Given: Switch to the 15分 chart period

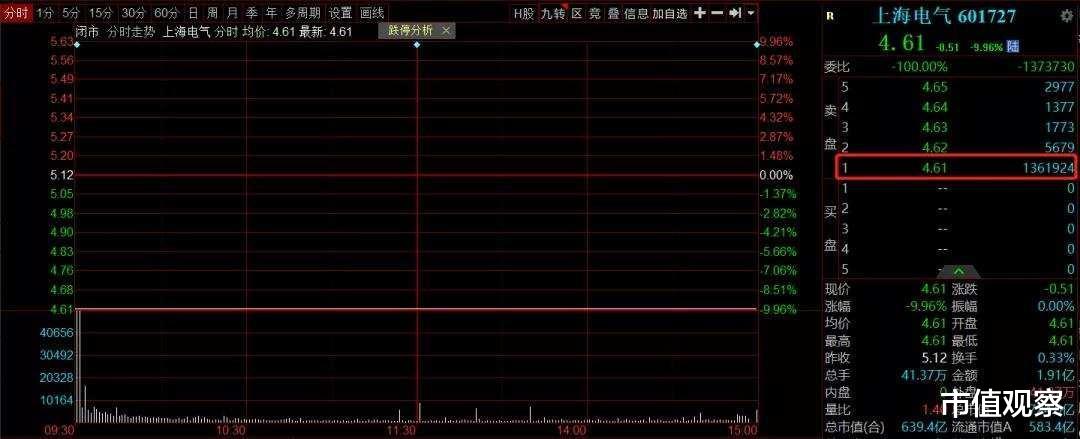Looking at the screenshot, I should click(100, 13).
